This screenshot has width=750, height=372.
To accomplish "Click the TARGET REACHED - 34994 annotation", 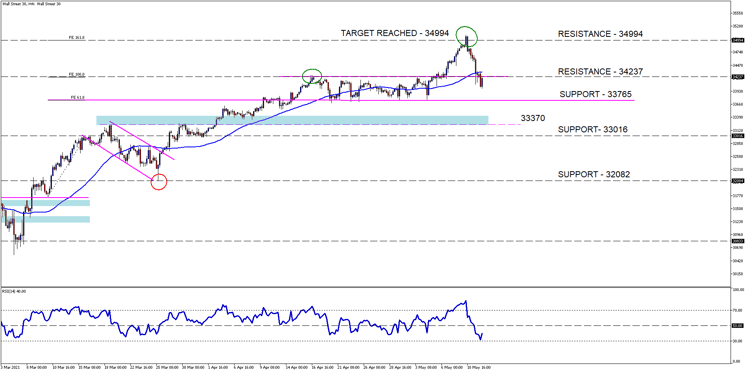I will 395,33.
